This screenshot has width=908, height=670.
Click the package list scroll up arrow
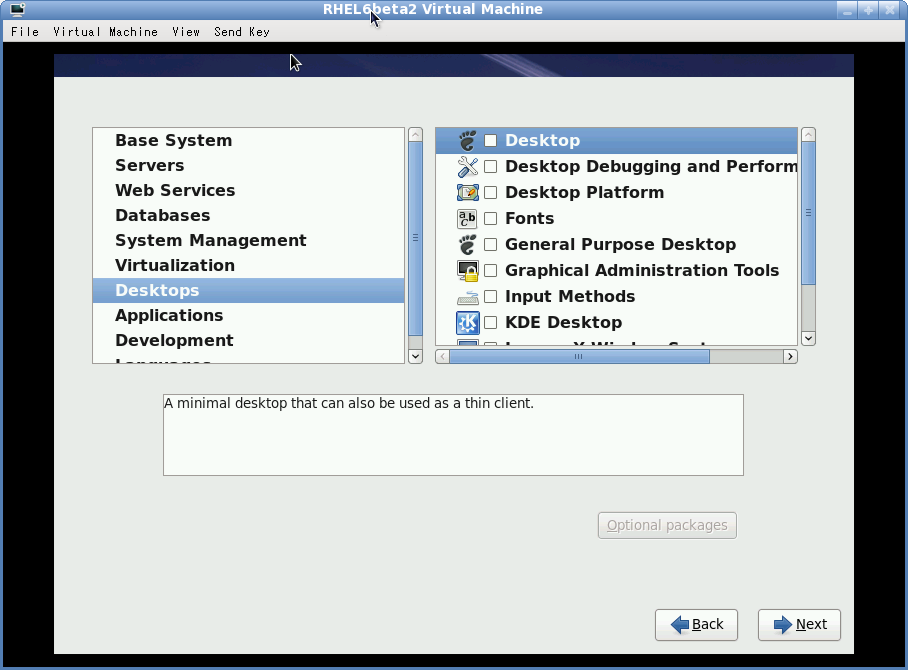pos(808,135)
